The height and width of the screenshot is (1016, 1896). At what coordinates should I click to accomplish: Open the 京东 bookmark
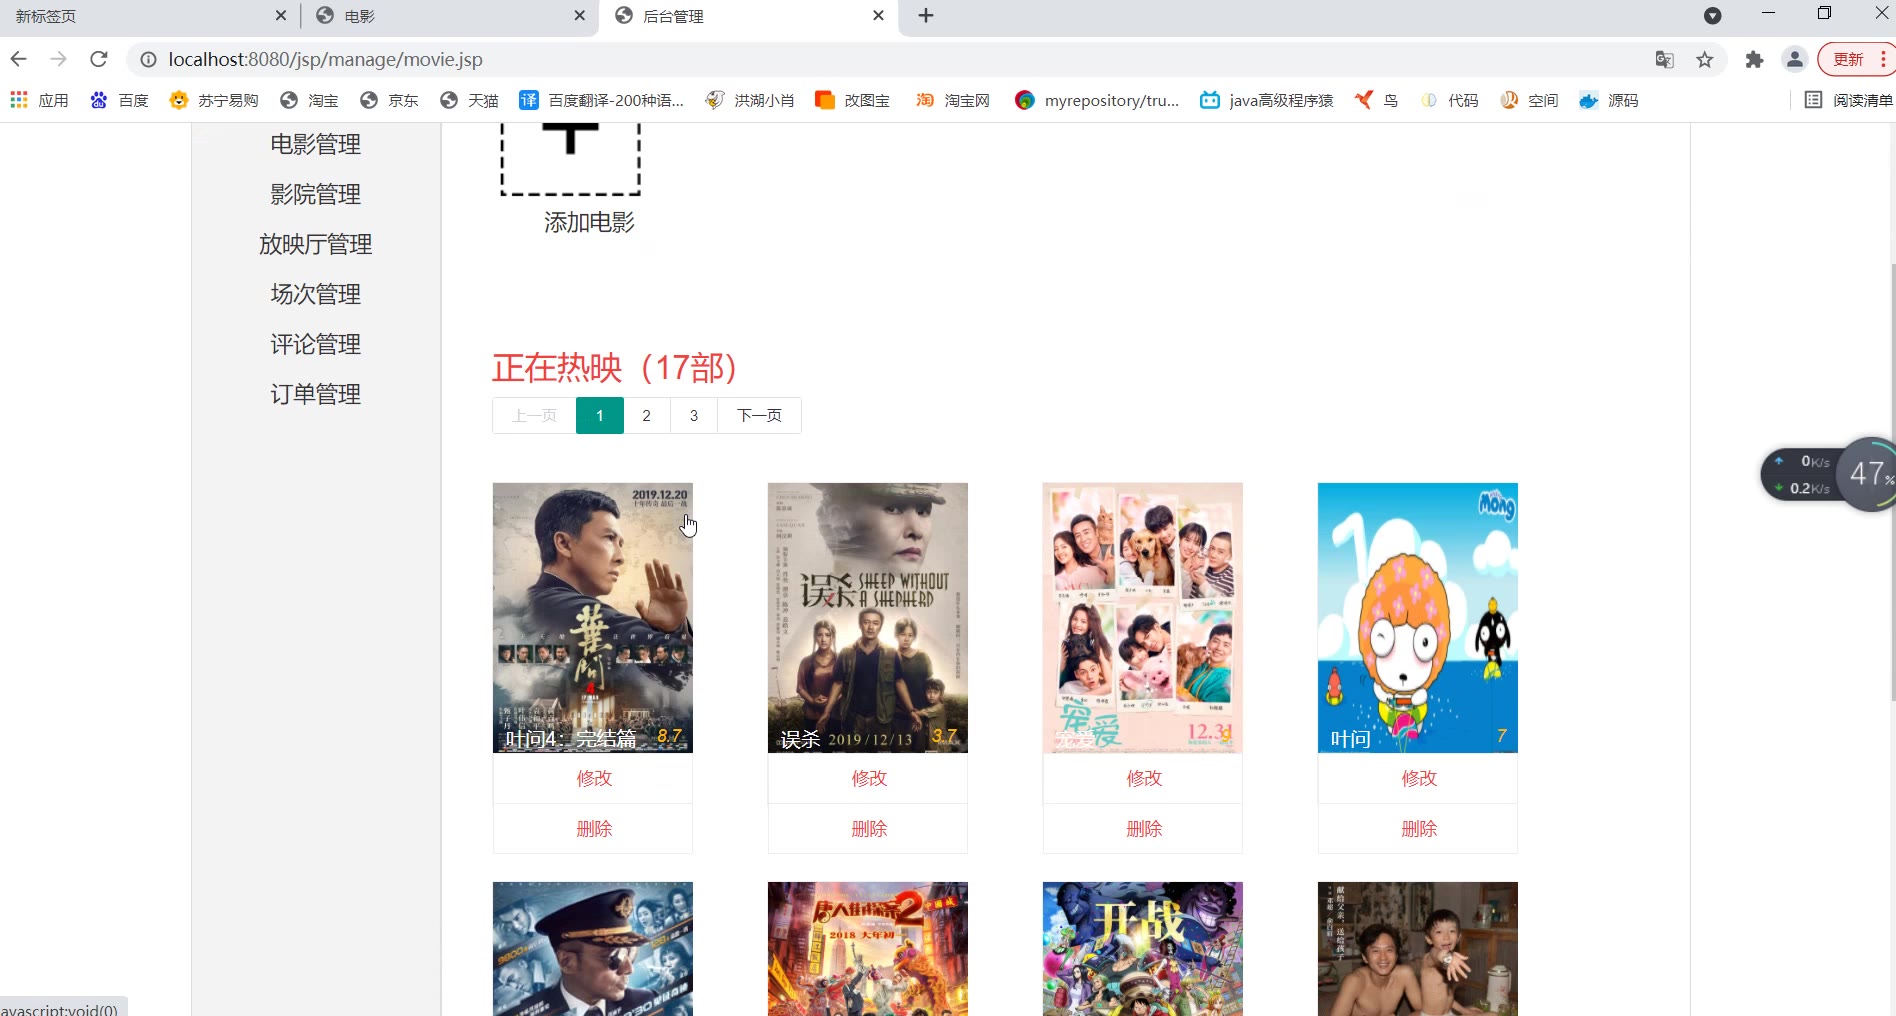[389, 100]
